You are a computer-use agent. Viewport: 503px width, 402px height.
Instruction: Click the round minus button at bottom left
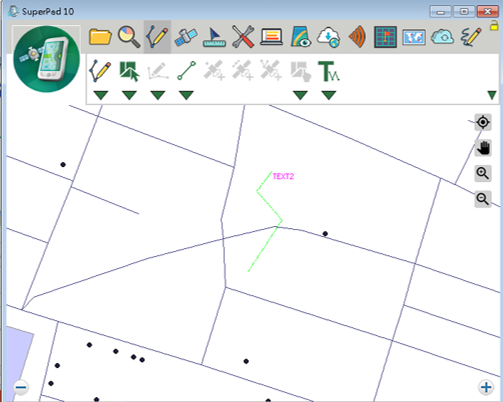(21, 387)
